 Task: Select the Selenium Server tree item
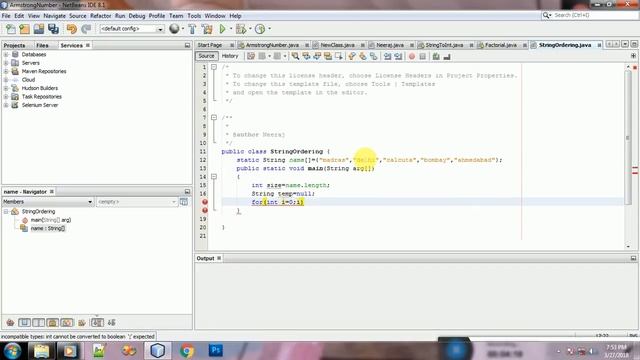tap(40, 105)
